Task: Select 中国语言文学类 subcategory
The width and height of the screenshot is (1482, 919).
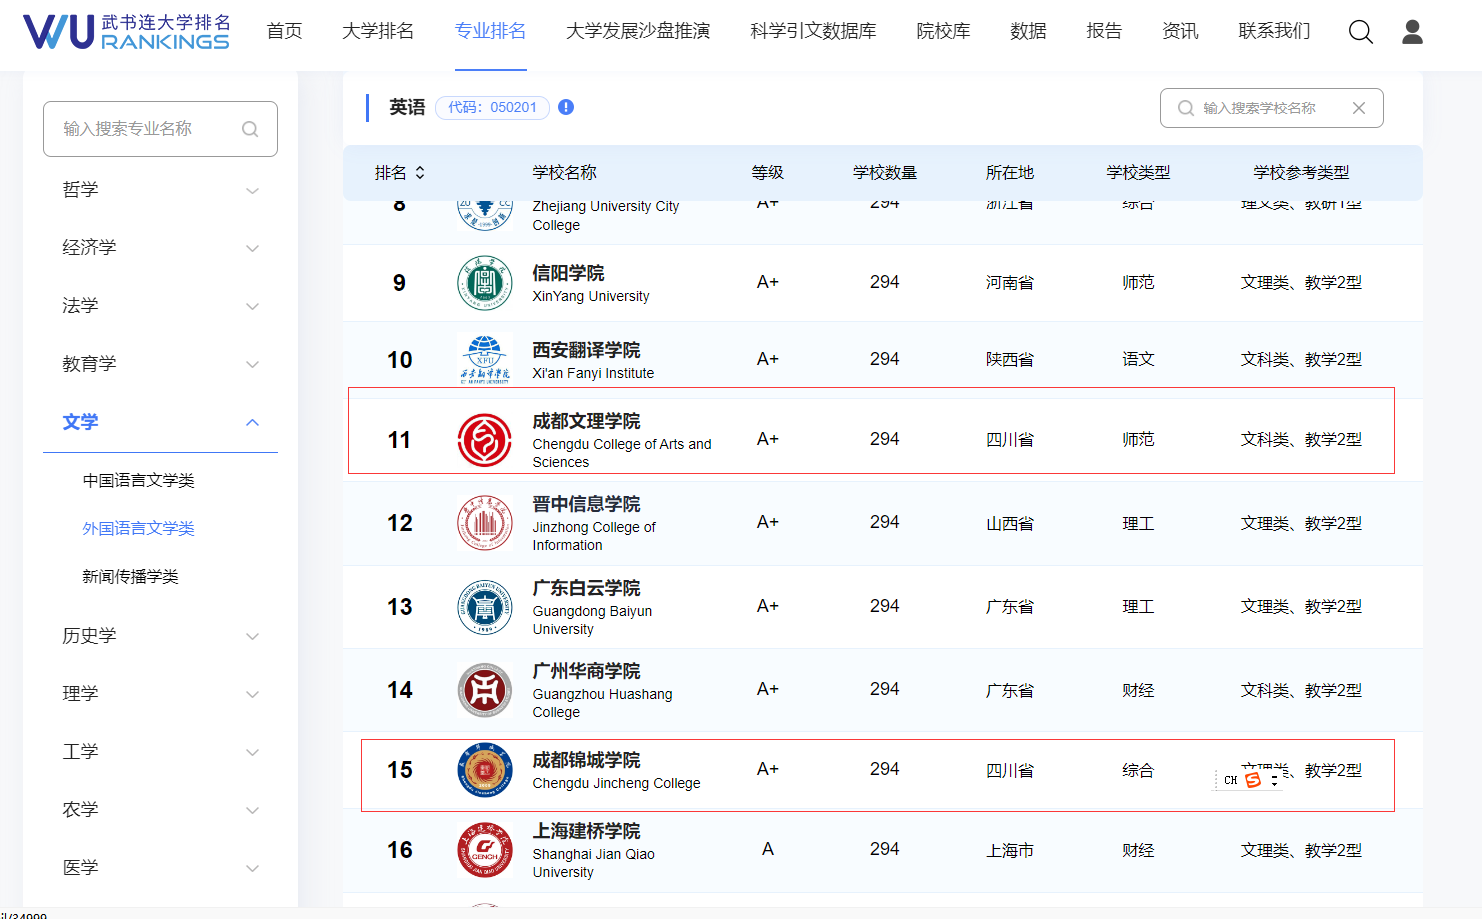Action: pos(138,480)
